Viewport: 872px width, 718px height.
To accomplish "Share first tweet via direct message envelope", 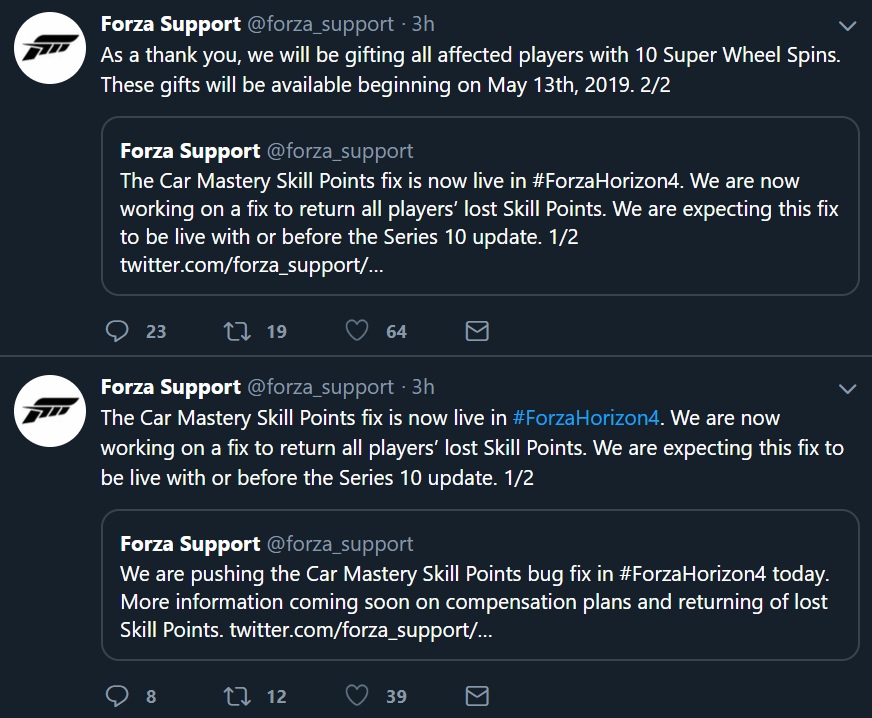I will (x=477, y=331).
